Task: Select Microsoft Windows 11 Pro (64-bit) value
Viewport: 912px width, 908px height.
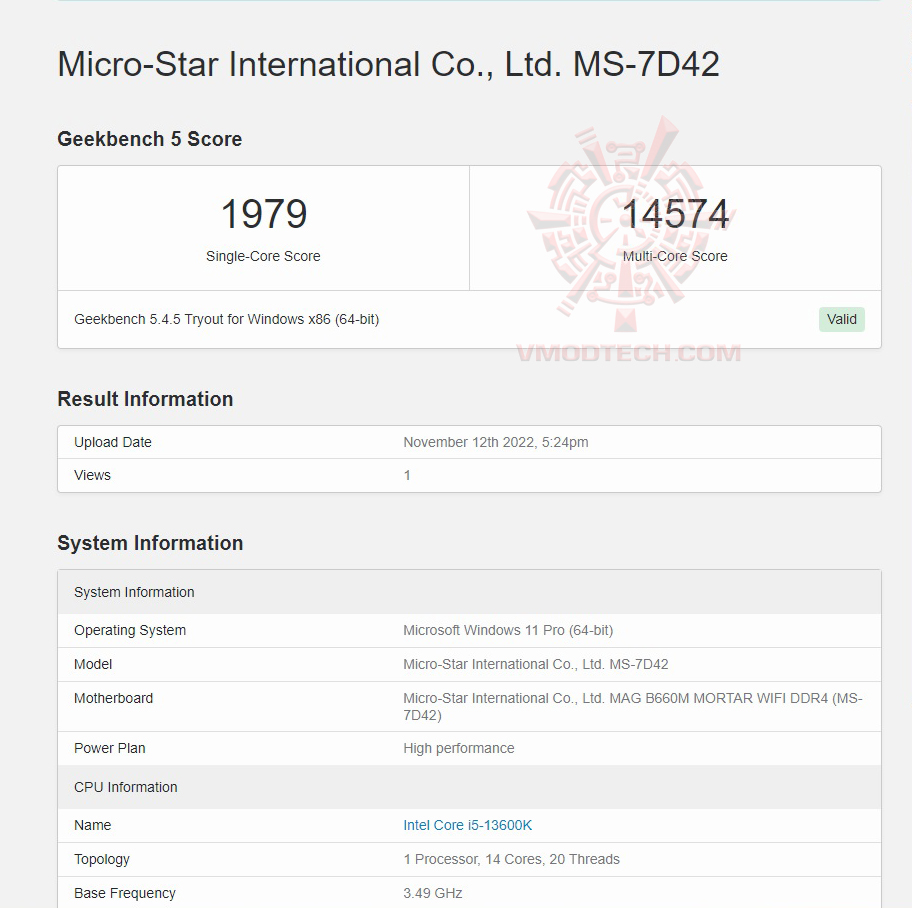Action: pos(508,630)
